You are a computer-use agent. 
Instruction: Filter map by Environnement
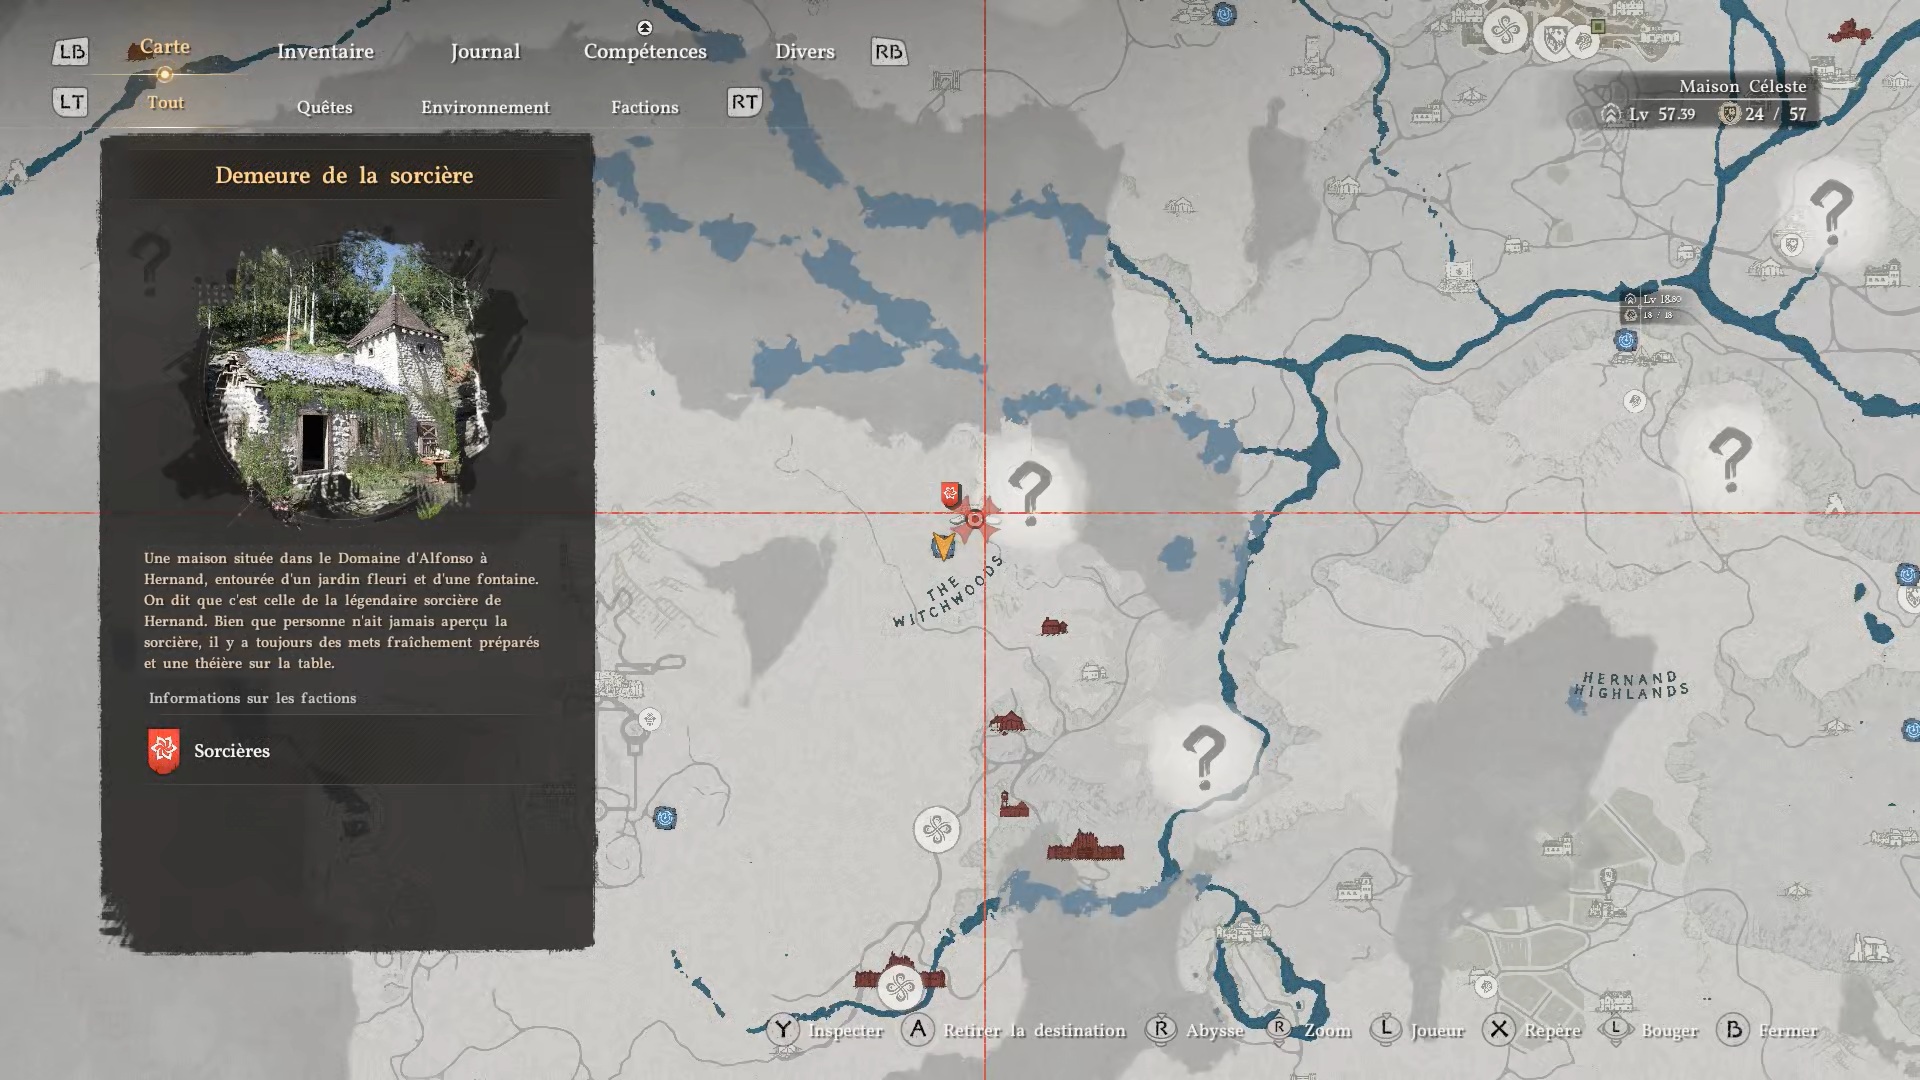pyautogui.click(x=485, y=107)
